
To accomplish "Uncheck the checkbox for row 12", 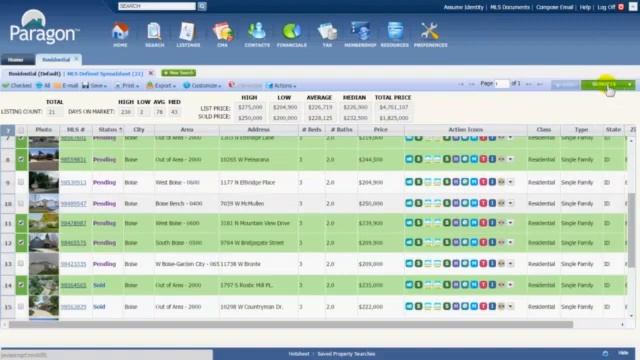I will 21,242.
